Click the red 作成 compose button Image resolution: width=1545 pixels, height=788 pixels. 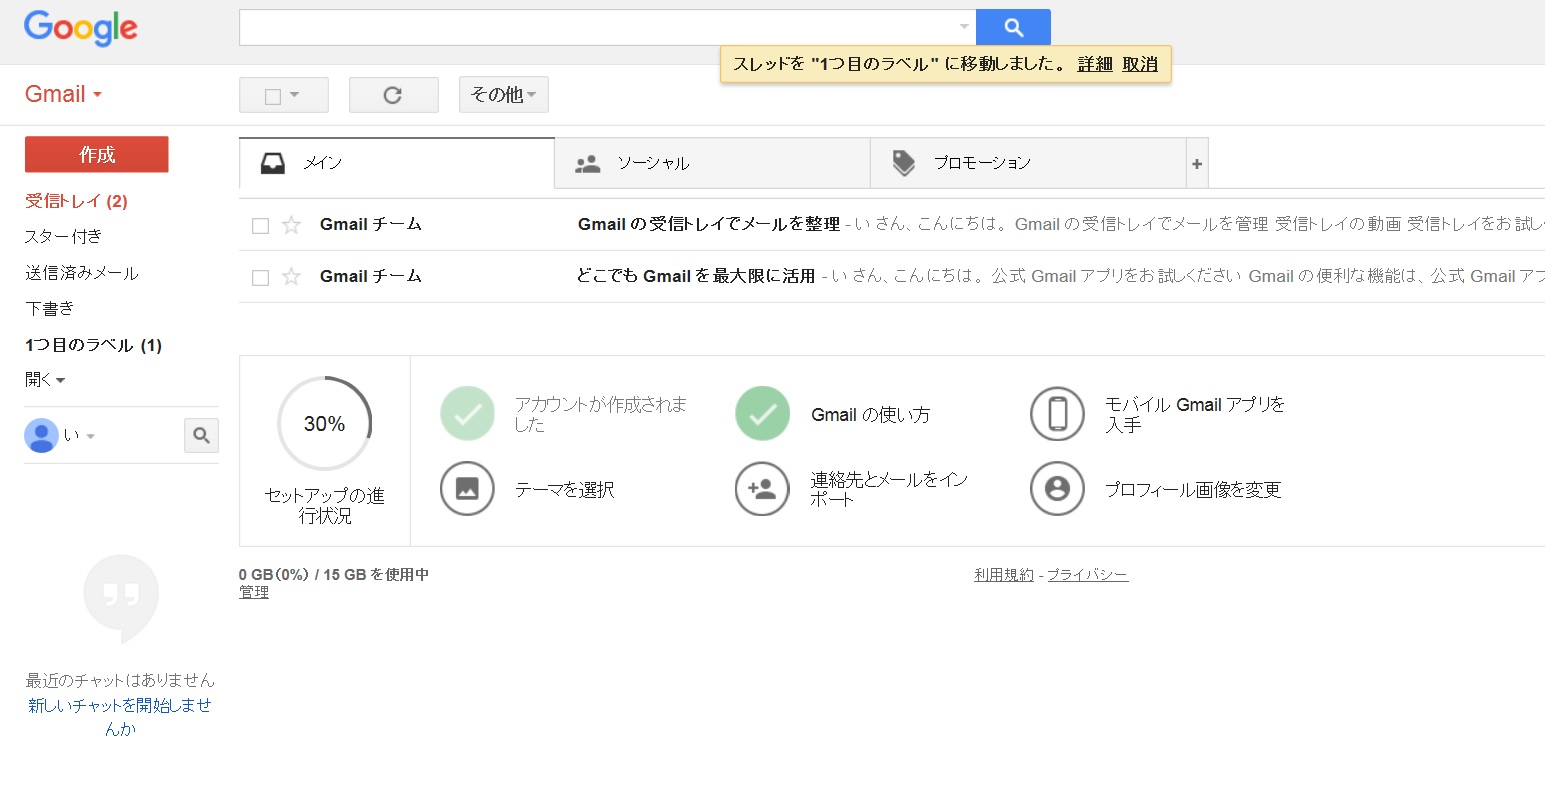pos(96,154)
